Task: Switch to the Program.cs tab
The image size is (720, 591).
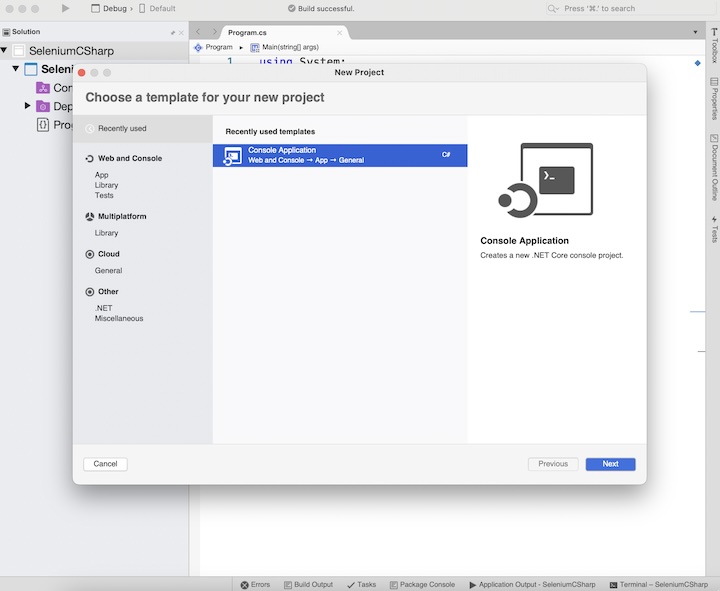Action: pyautogui.click(x=247, y=33)
